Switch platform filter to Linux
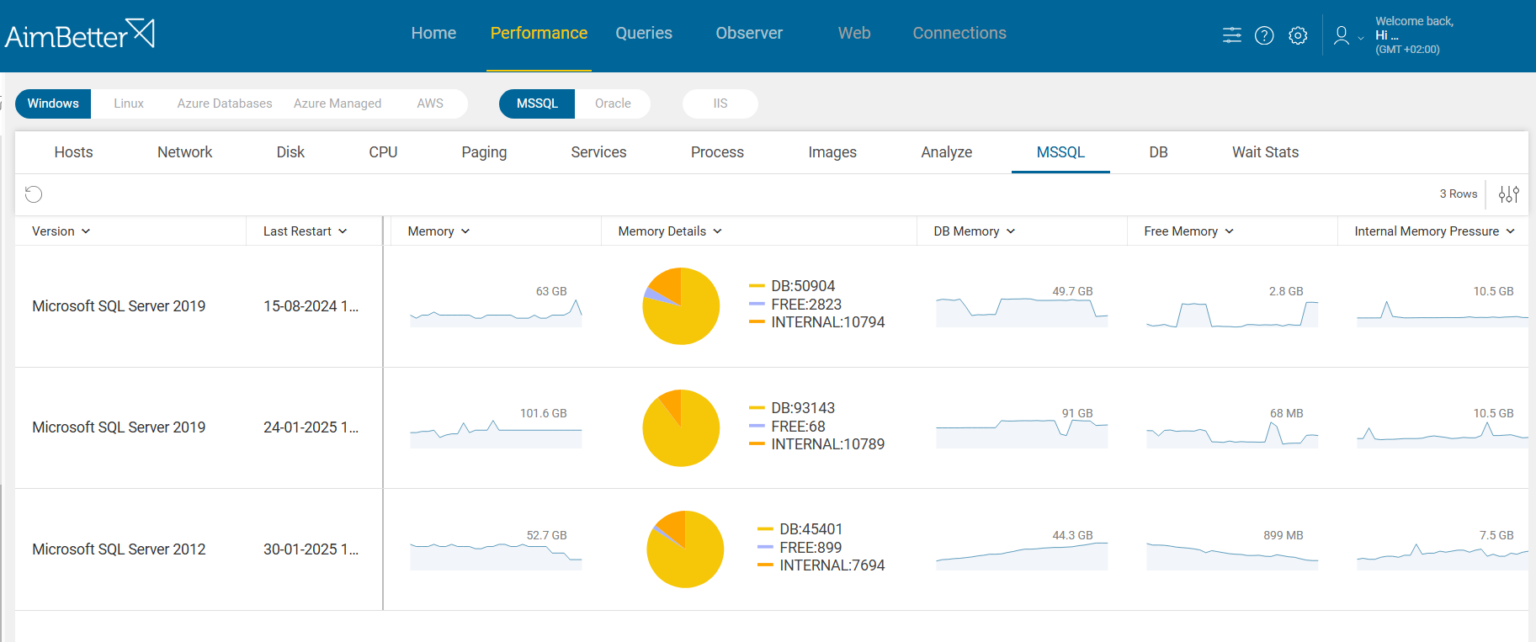The image size is (1536, 642). 128,103
